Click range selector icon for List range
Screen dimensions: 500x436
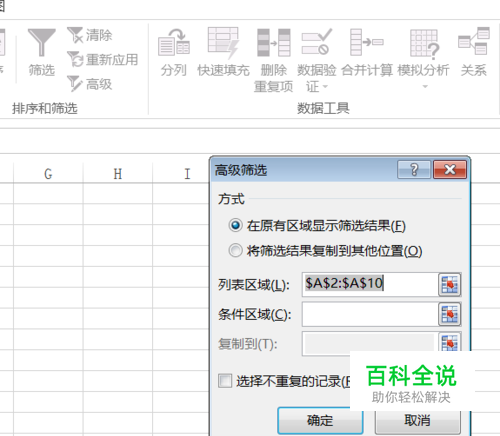(450, 285)
